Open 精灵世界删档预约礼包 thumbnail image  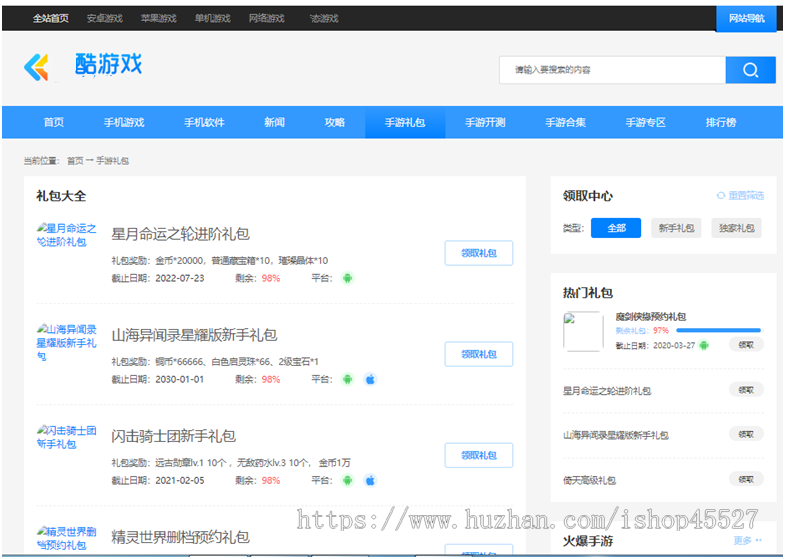pyautogui.click(x=67, y=538)
